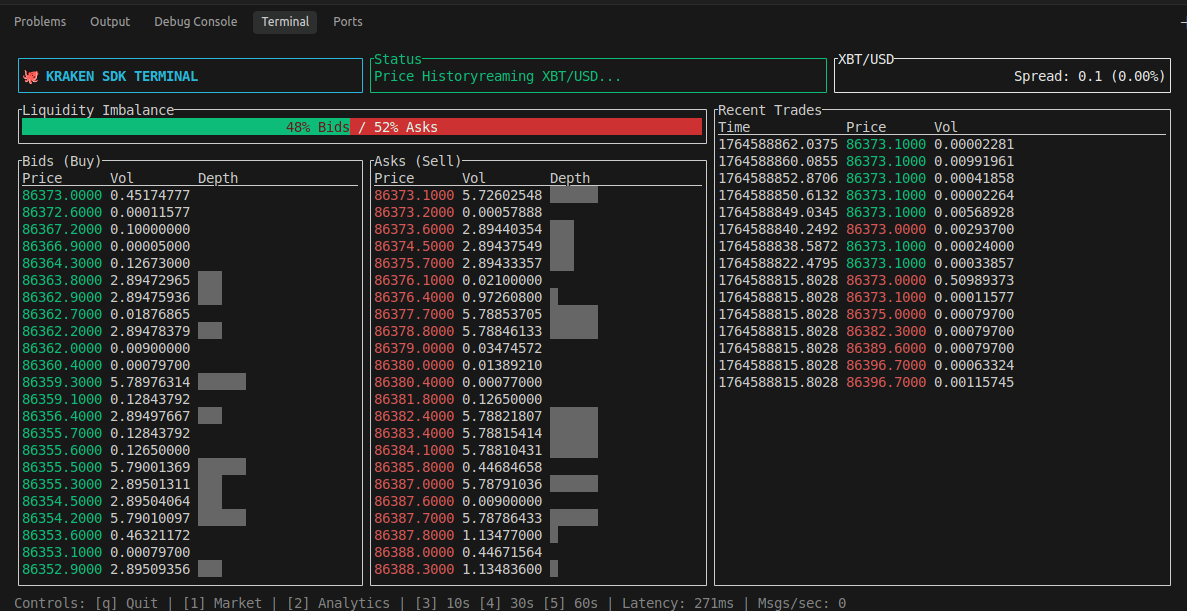Click trade volume 0.00991961
The height and width of the screenshot is (611, 1187).
coord(974,161)
